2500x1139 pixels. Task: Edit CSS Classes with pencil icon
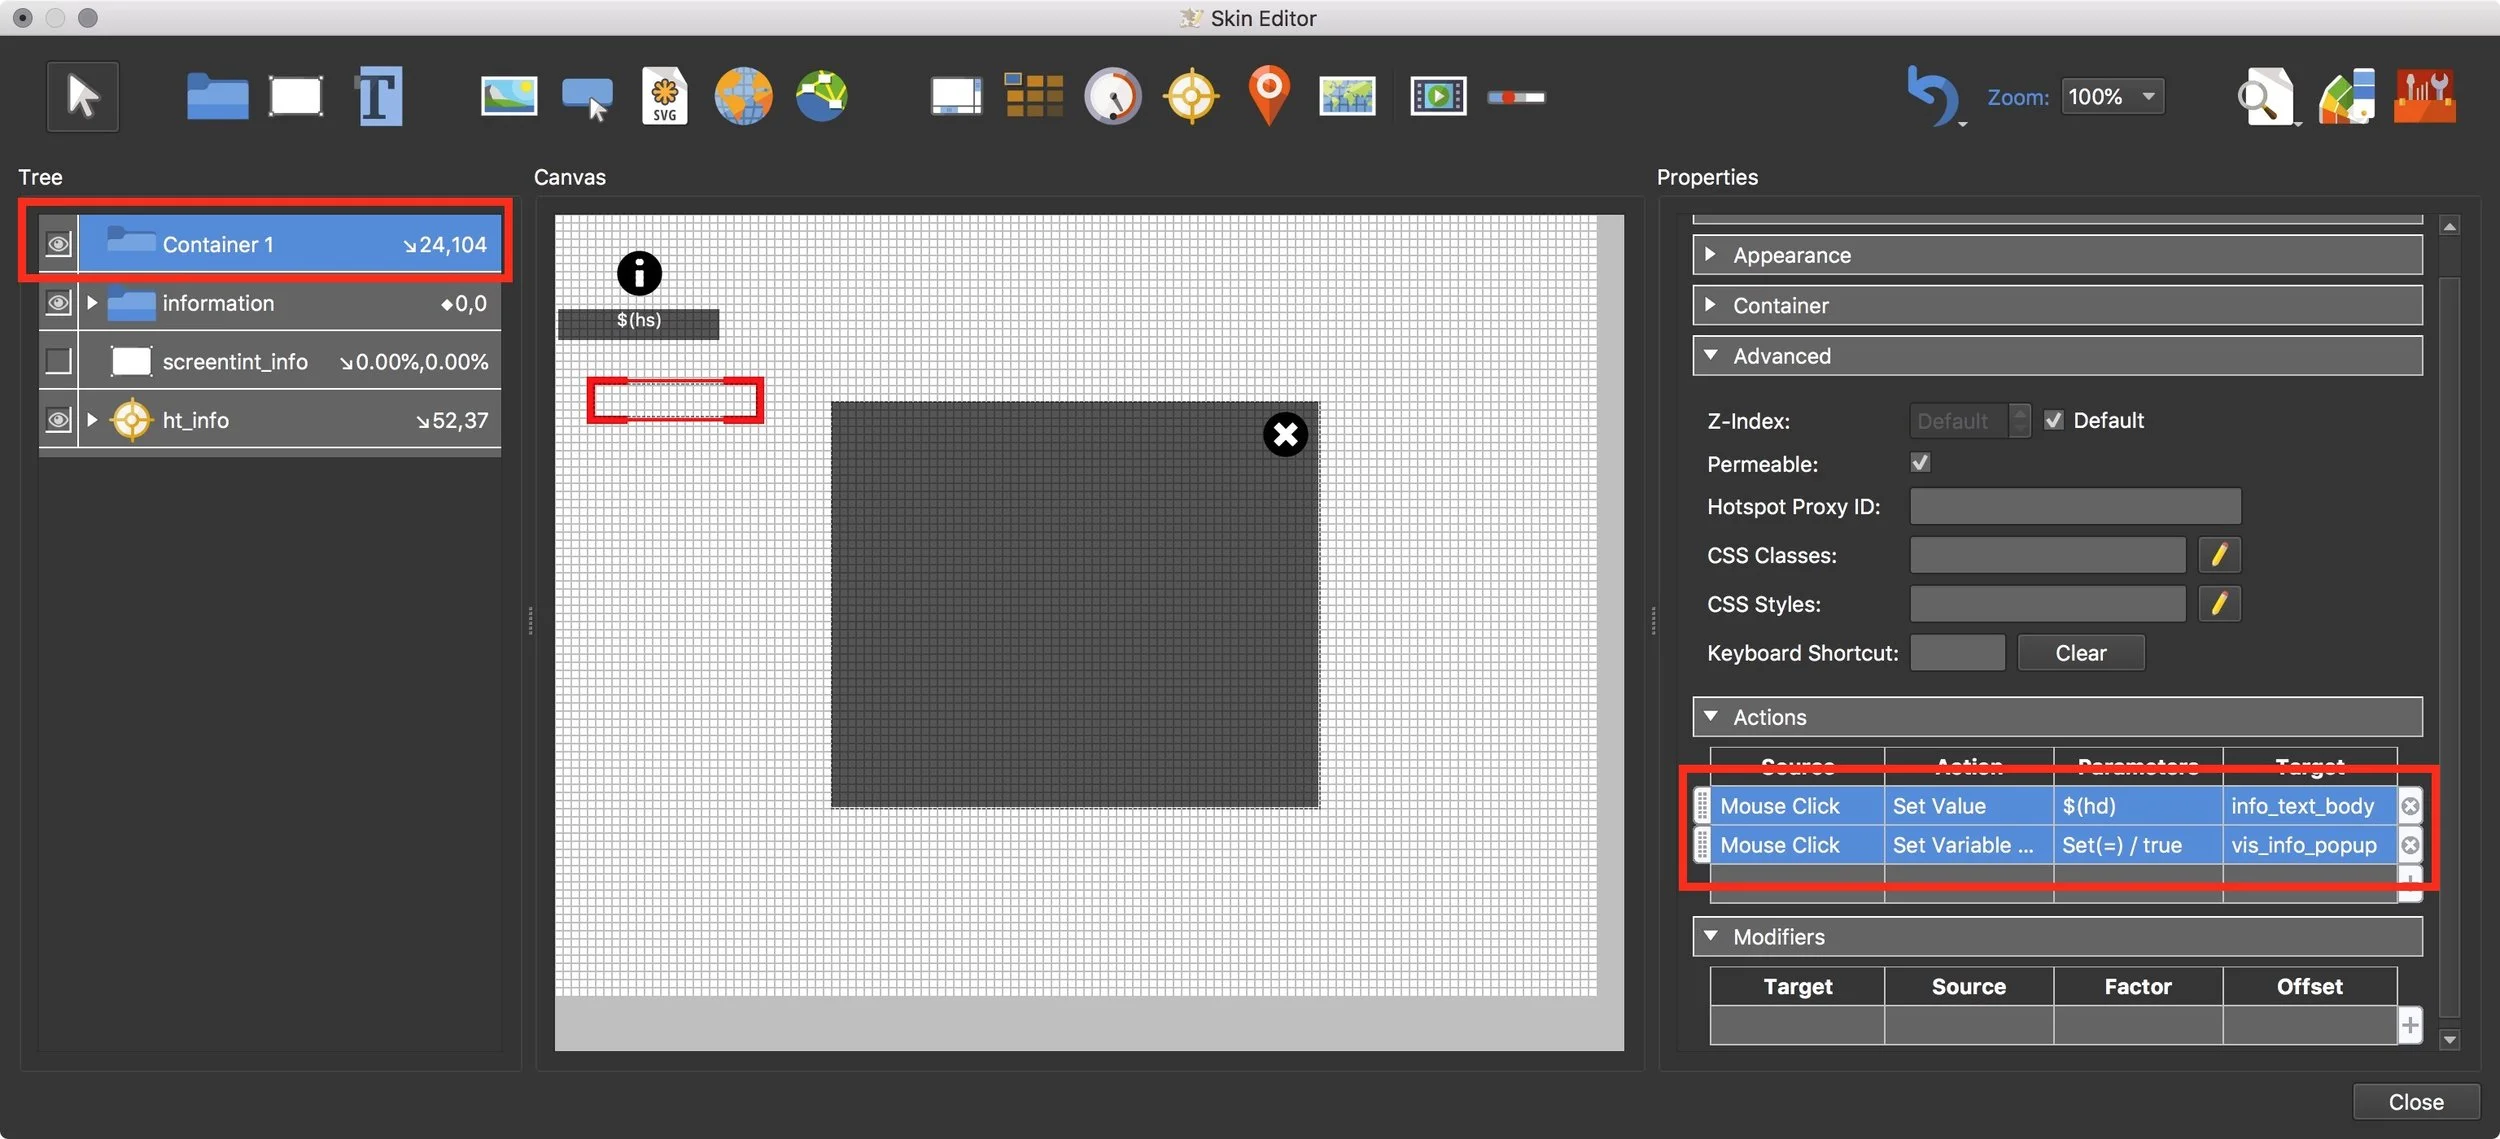click(2219, 555)
